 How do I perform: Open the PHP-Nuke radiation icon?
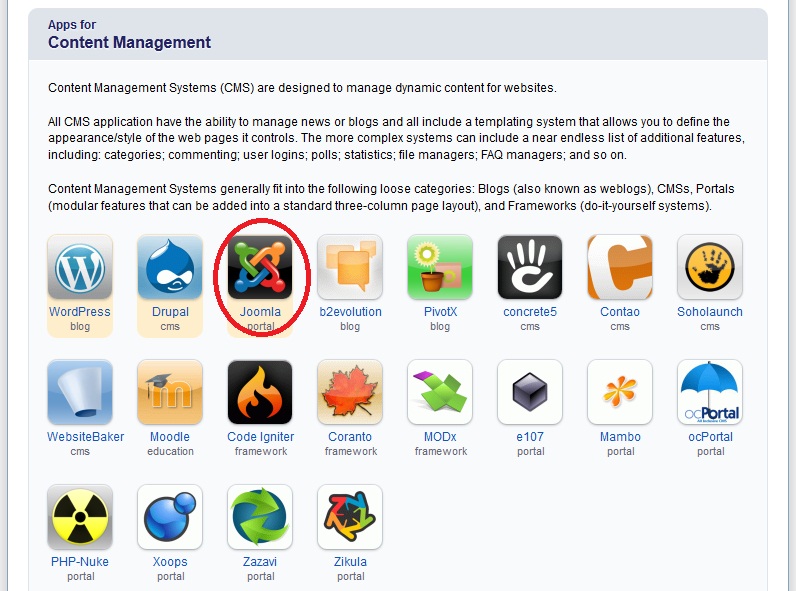pos(80,517)
